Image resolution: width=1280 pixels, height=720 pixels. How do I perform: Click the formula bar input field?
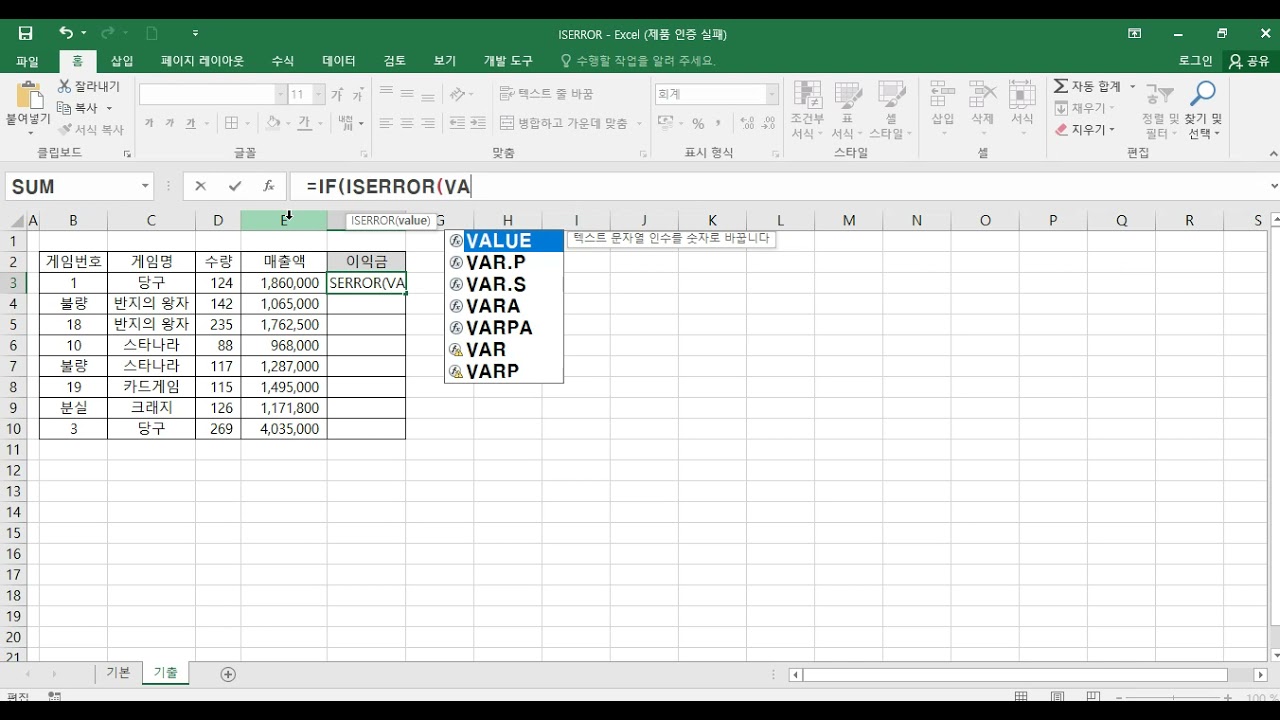tap(780, 186)
